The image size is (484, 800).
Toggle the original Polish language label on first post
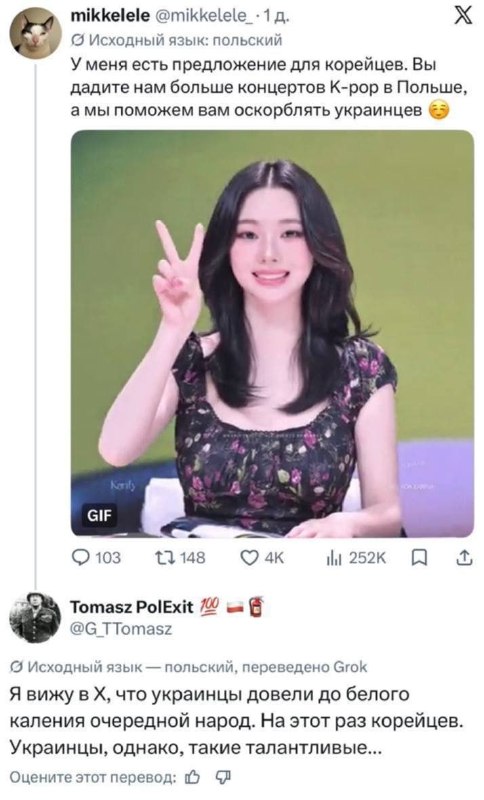[x=176, y=40]
